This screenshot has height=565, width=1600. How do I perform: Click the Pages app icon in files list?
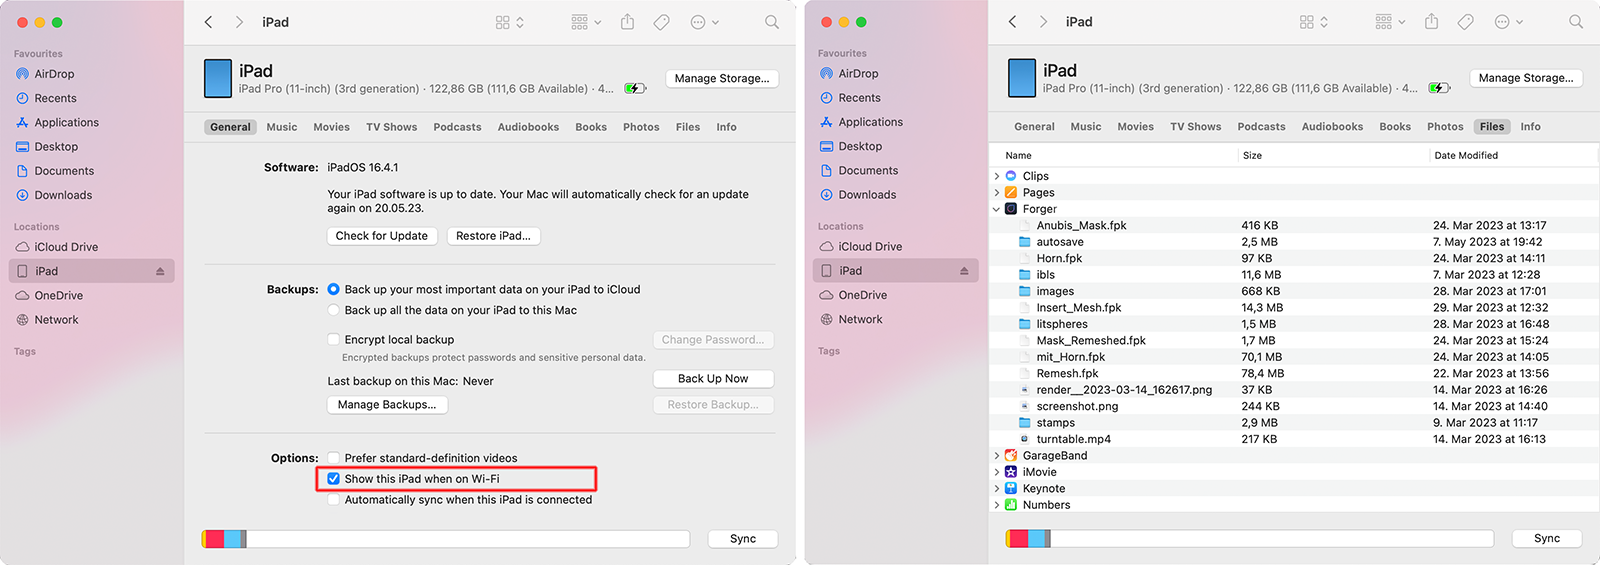pos(1011,192)
